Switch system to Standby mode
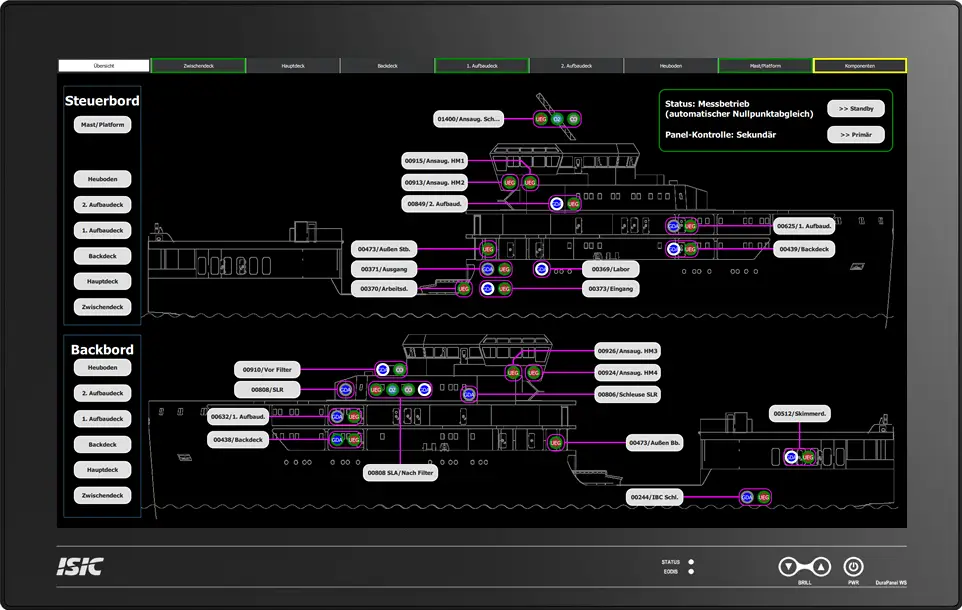The width and height of the screenshot is (962, 610). [x=855, y=109]
